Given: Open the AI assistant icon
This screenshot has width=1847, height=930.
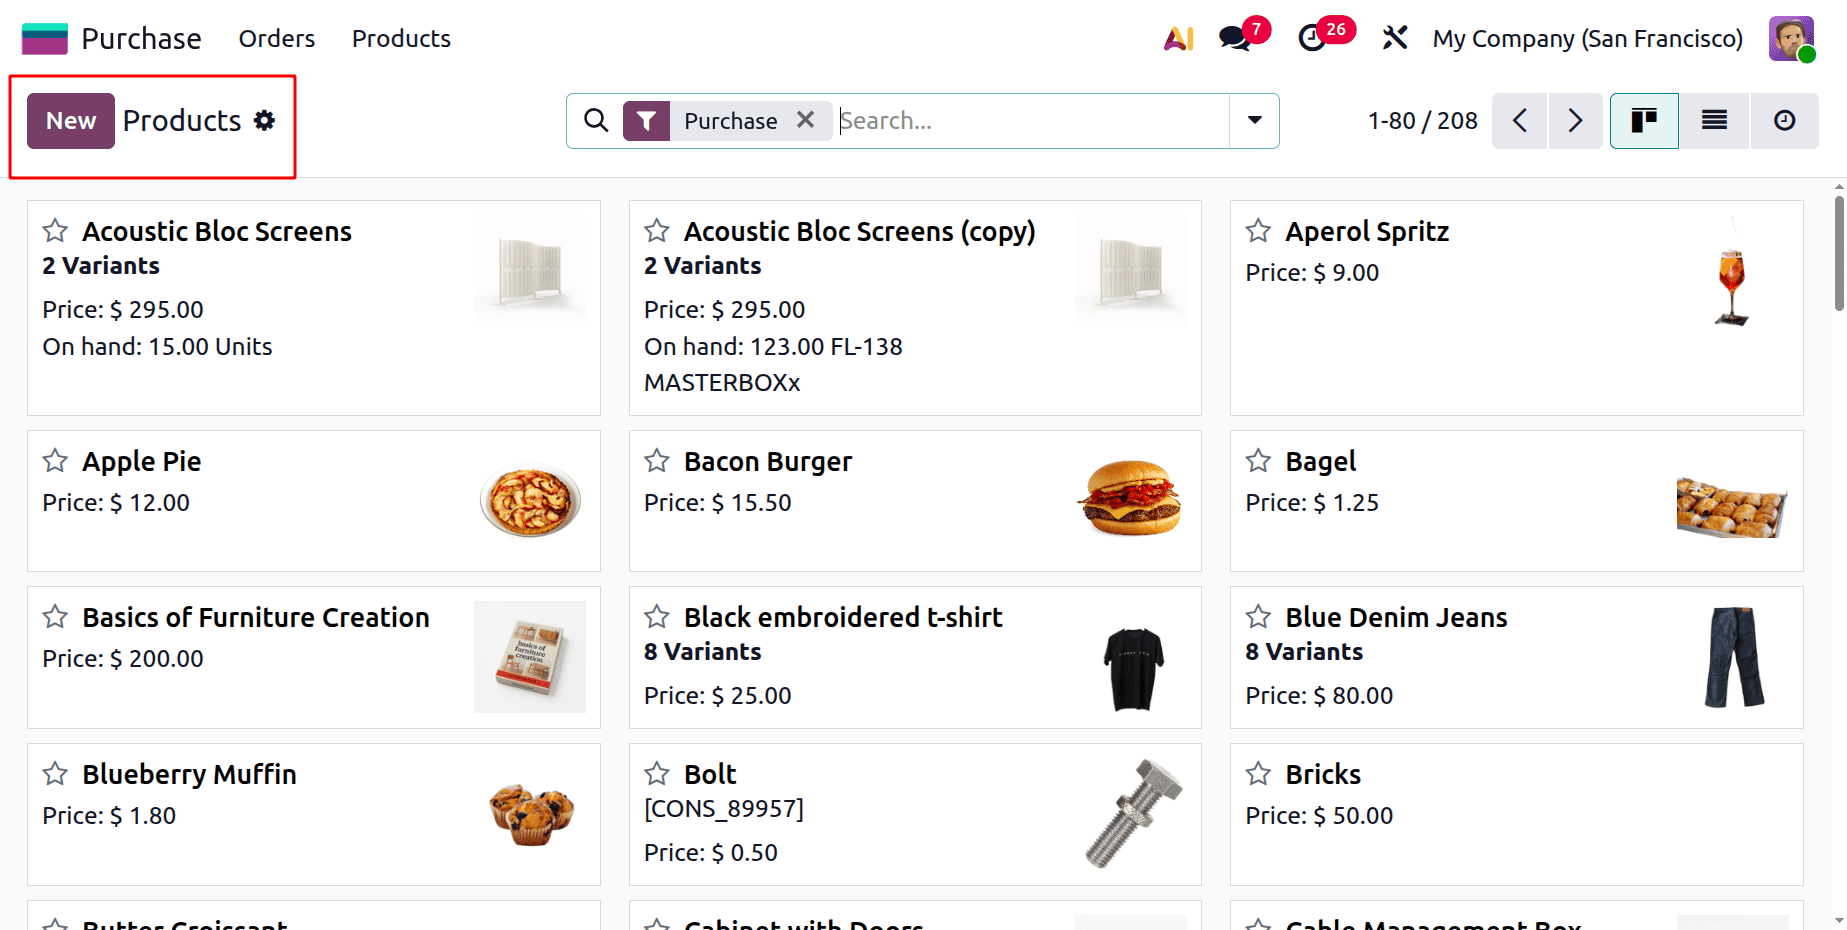Looking at the screenshot, I should 1180,38.
